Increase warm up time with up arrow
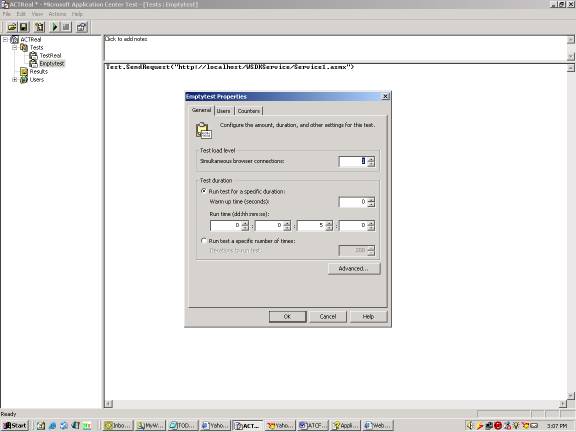576x432 pixels. (371, 199)
